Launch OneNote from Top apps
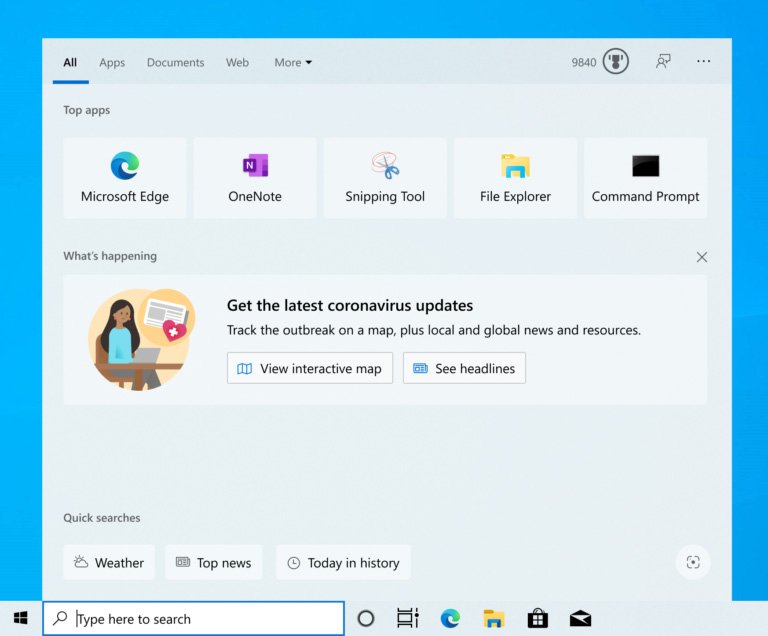This screenshot has width=768, height=636. pos(255,178)
